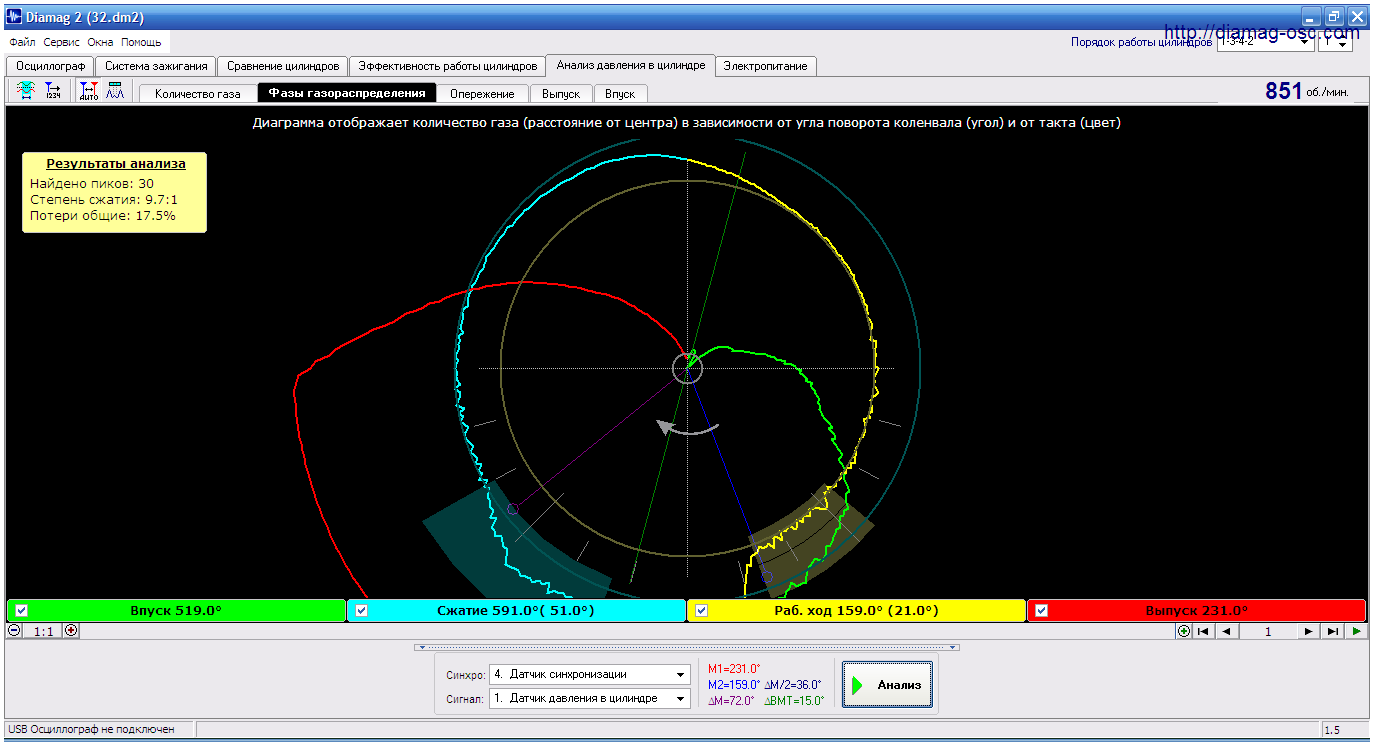Click the first waveform markers toolbar icon
Screen dimensions: 1374x742
[x=25, y=91]
